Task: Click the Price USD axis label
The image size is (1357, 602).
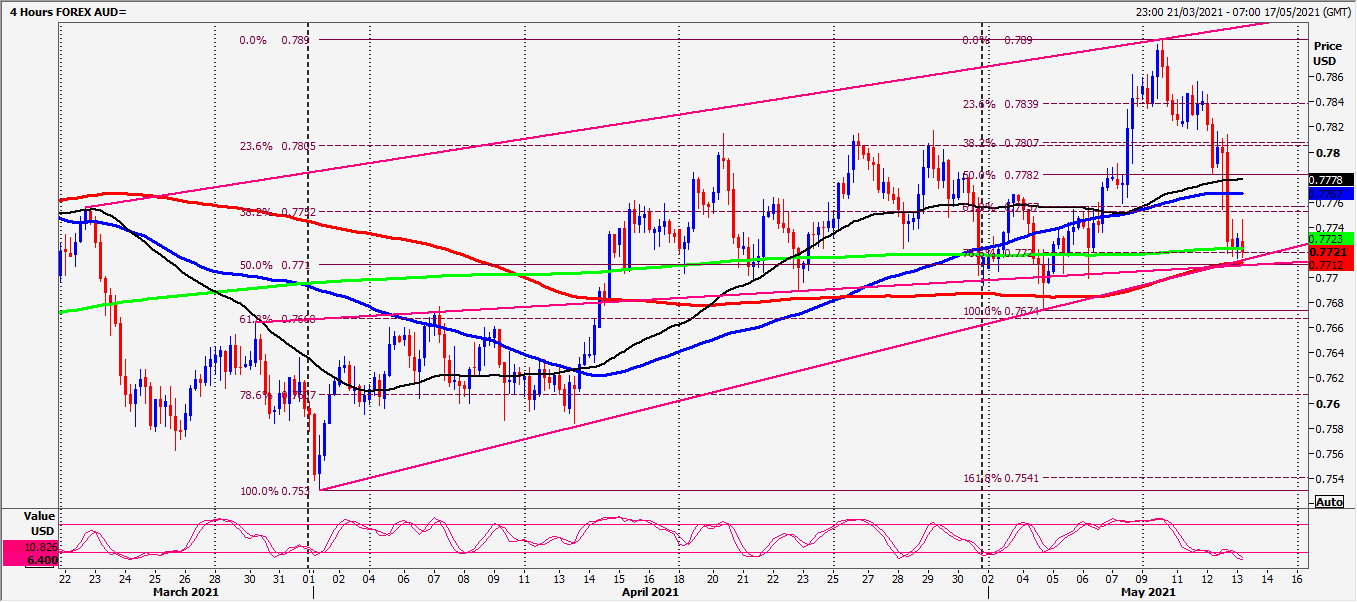Action: pos(1326,52)
